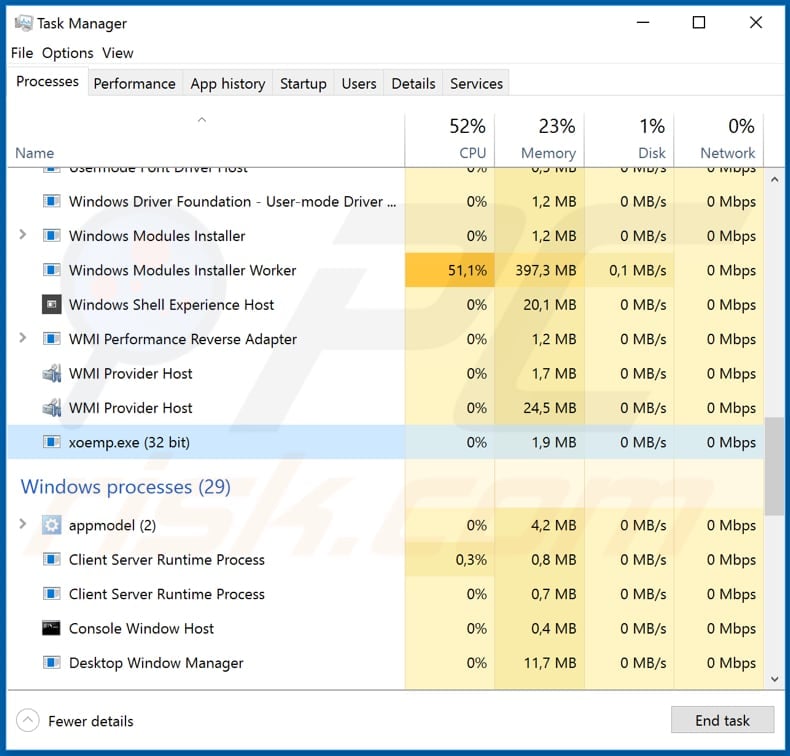Click the Windows Modules Installer Worker icon
This screenshot has width=790, height=756.
[51, 270]
